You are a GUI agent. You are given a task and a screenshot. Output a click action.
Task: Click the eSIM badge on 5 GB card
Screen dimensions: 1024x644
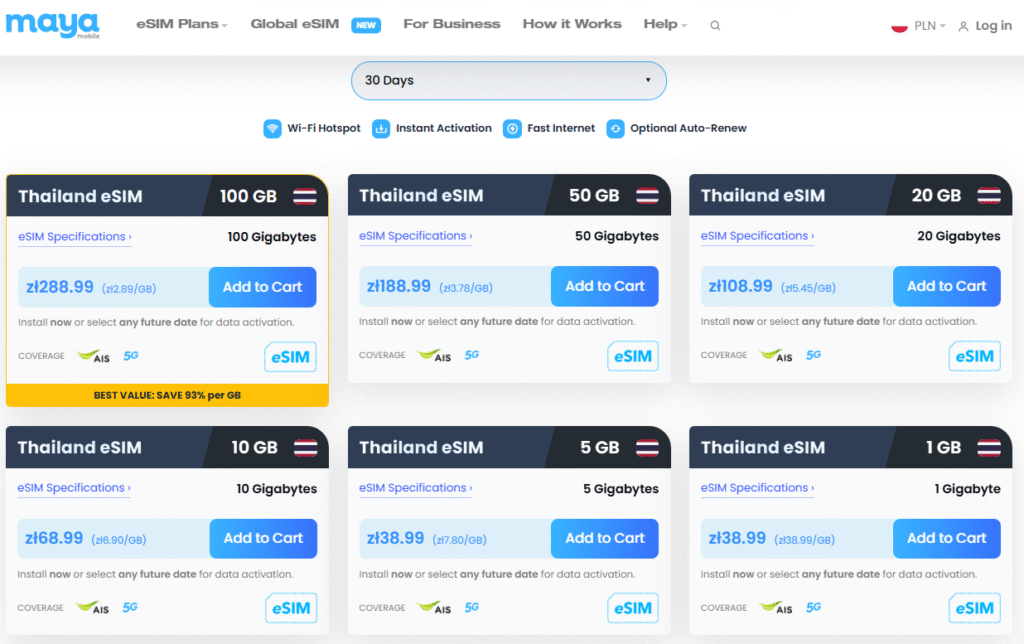[x=633, y=609]
